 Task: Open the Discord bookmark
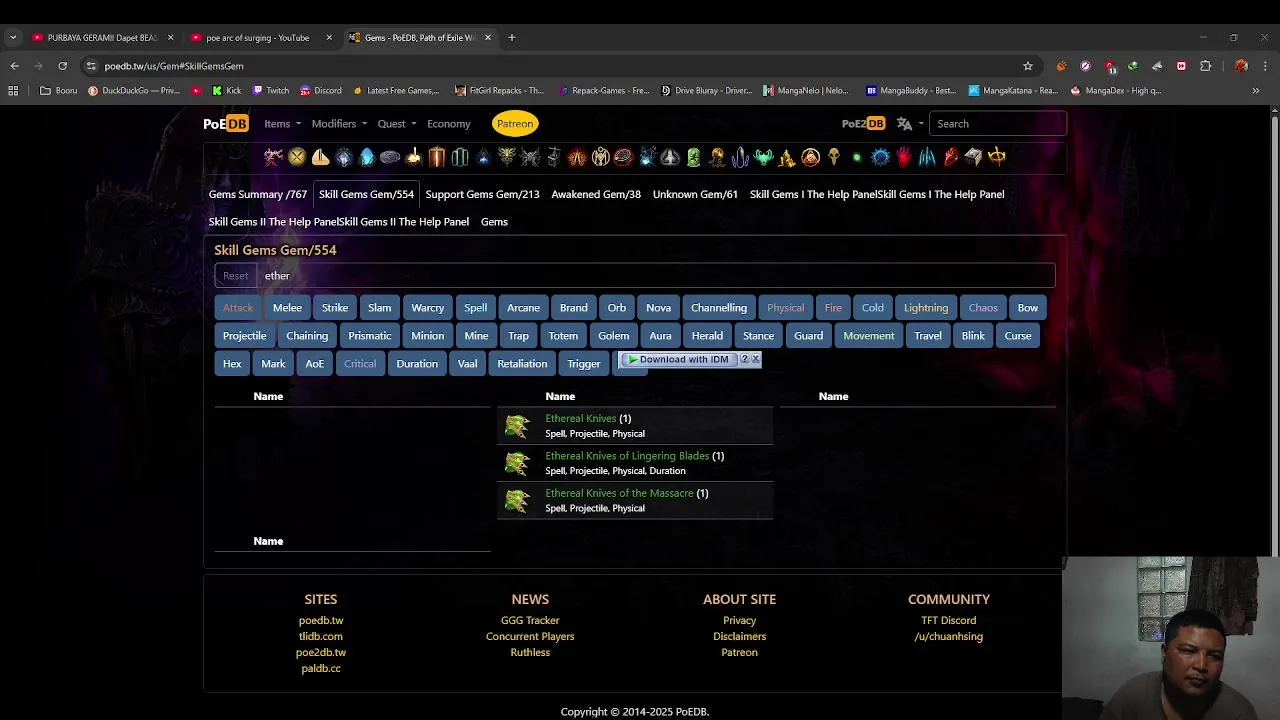pos(321,90)
